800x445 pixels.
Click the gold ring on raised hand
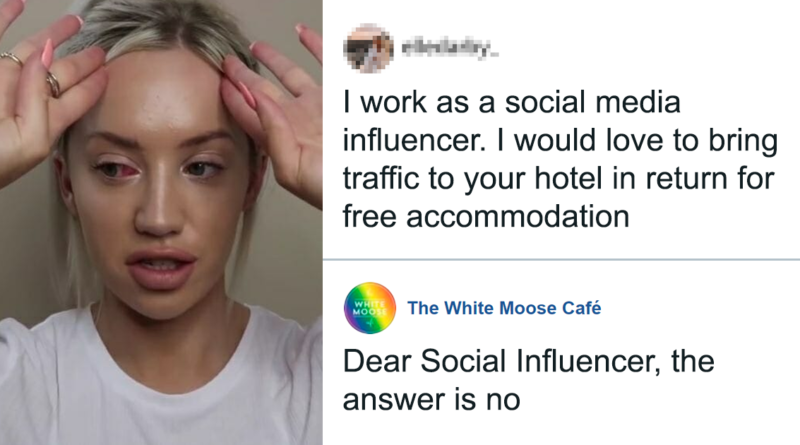pyautogui.click(x=53, y=84)
